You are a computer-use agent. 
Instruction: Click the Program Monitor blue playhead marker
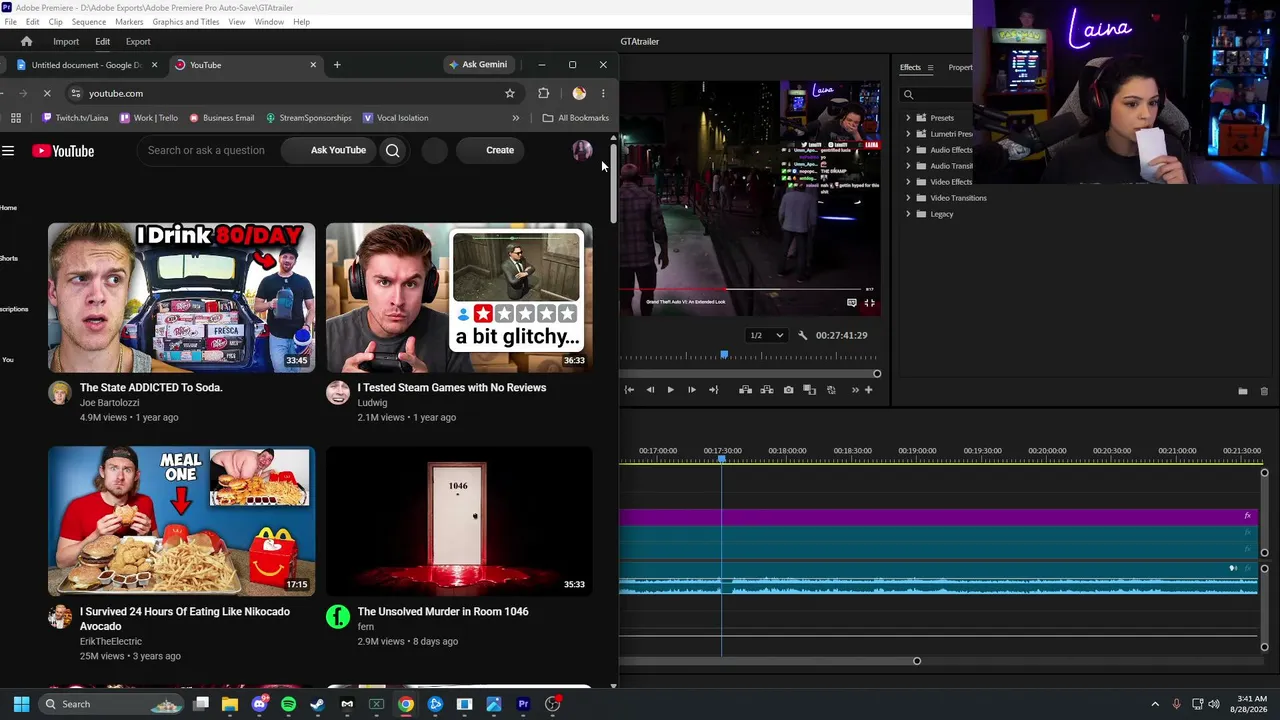[x=724, y=355]
